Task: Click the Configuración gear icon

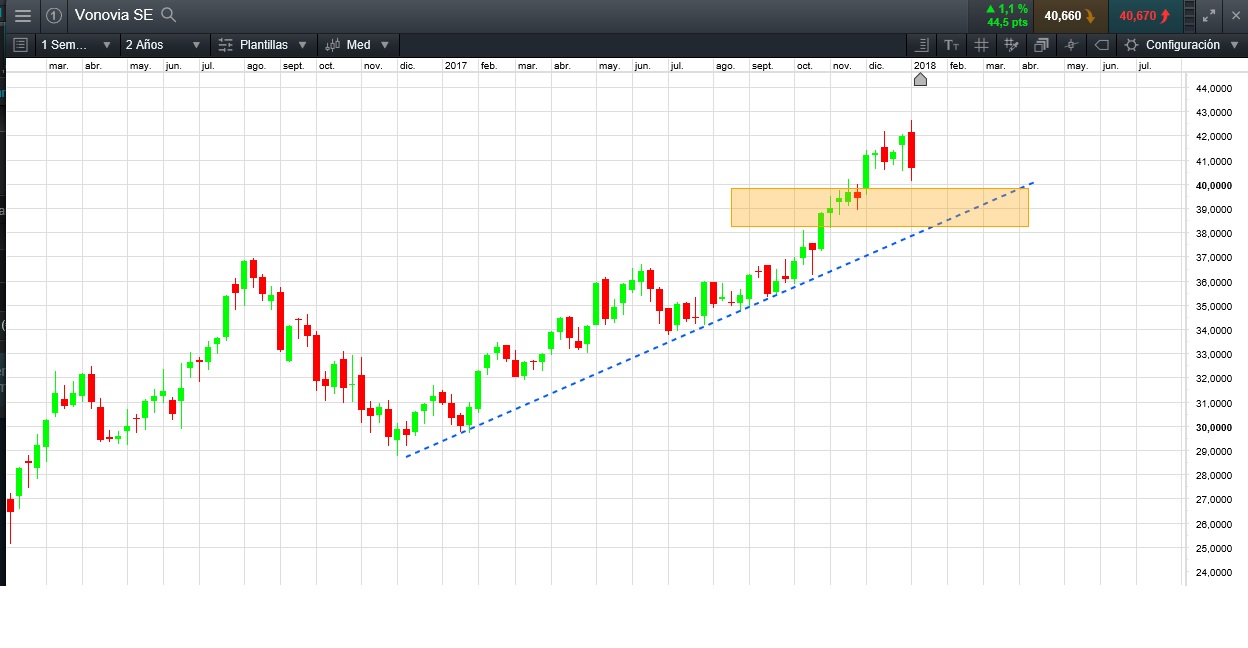Action: pos(1132,45)
